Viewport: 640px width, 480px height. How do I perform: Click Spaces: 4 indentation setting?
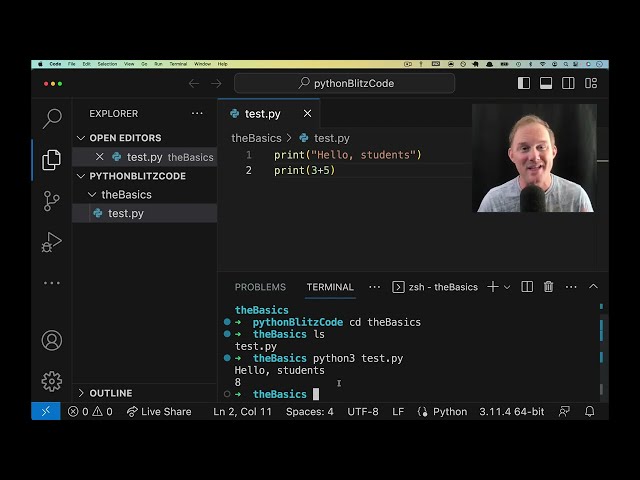[309, 411]
